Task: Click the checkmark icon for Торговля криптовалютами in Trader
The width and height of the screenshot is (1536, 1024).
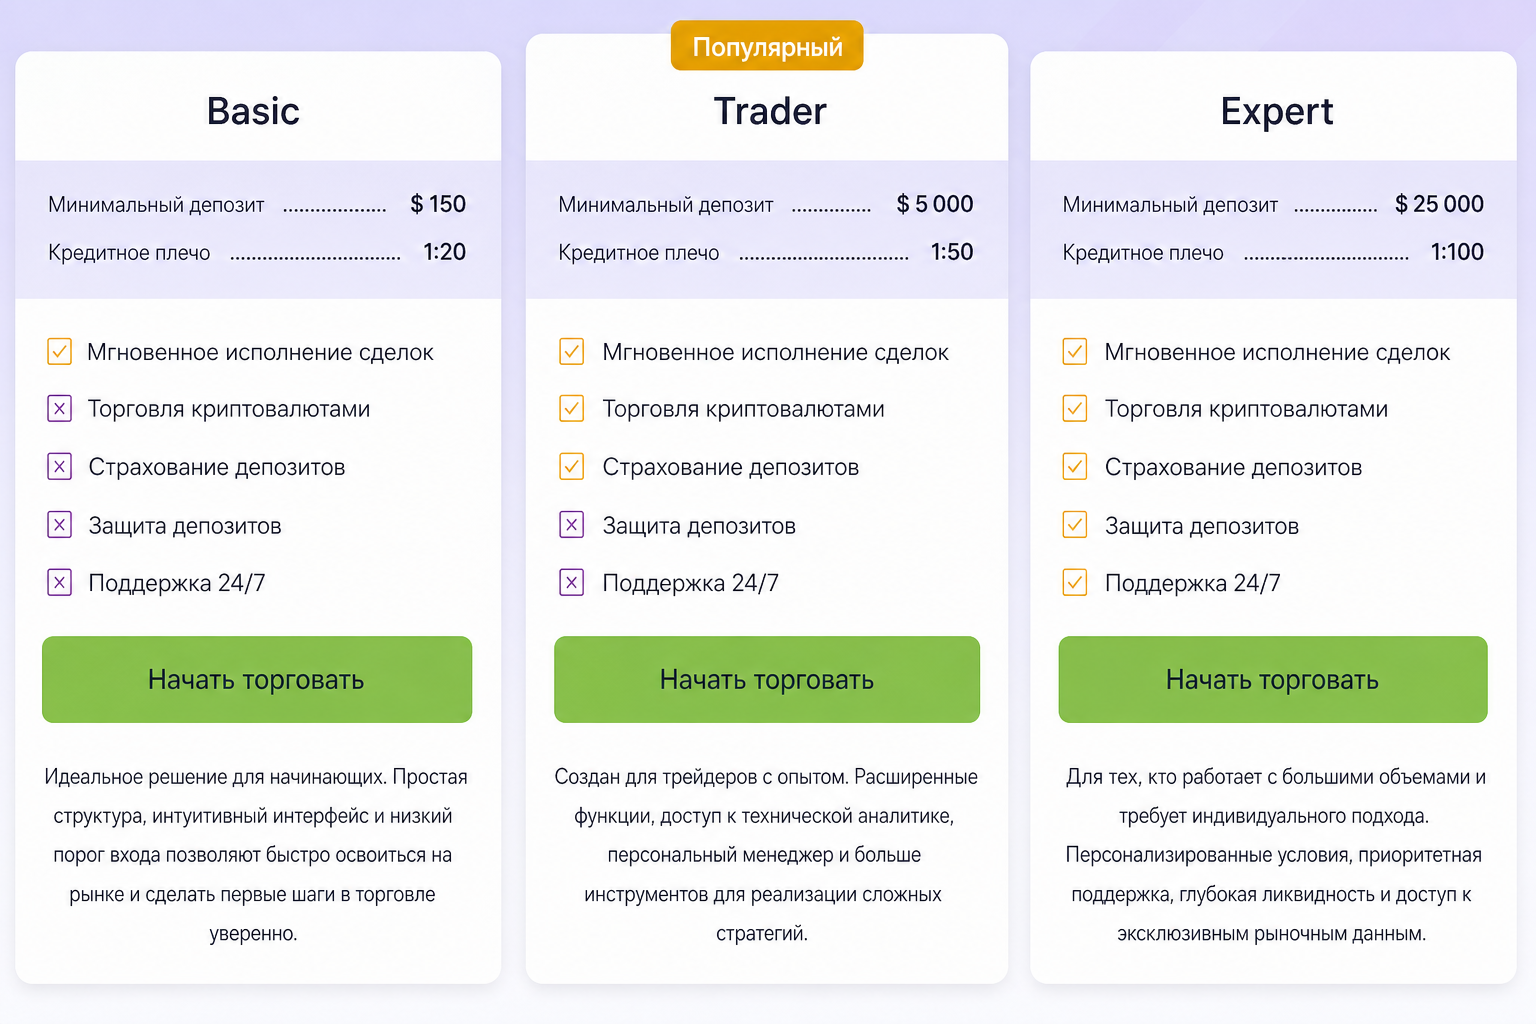Action: 571,408
